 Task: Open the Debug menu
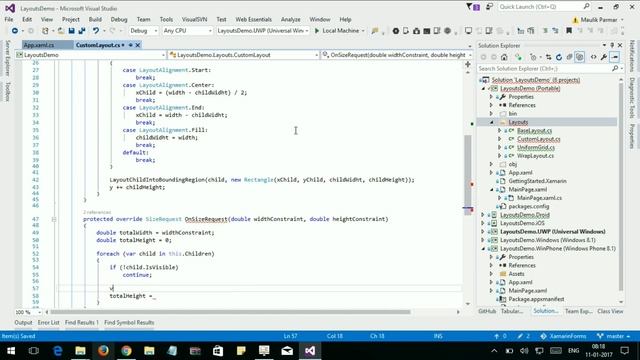tap(119, 19)
